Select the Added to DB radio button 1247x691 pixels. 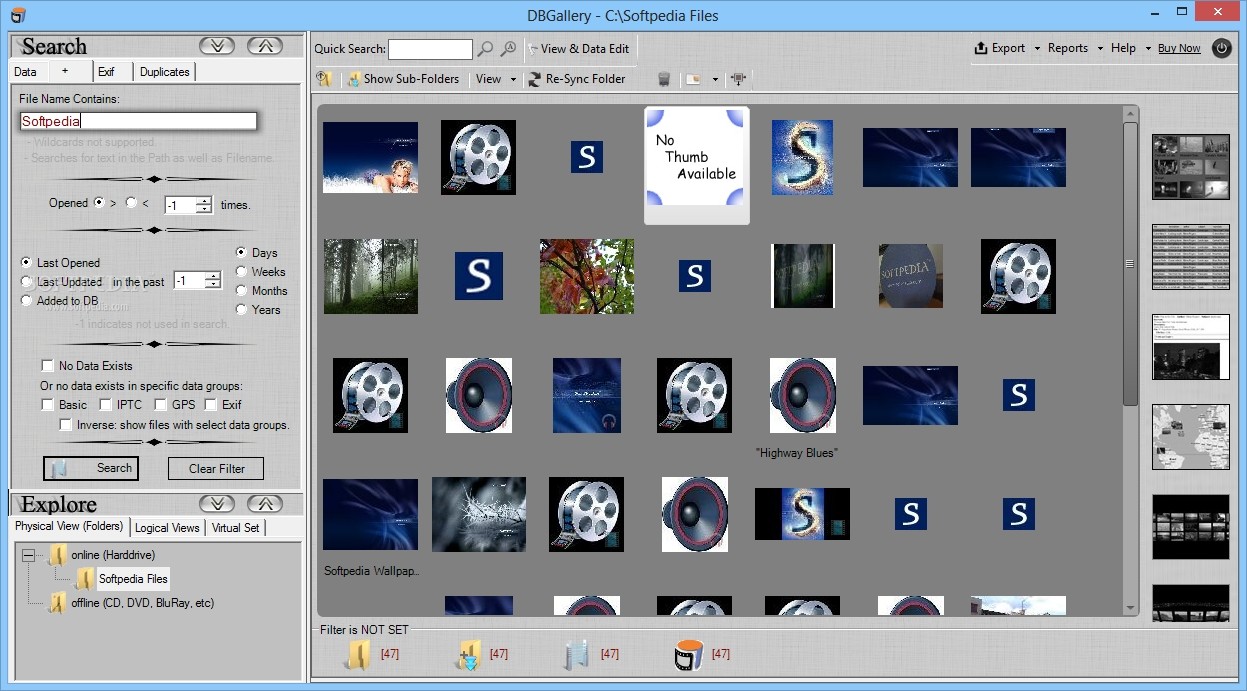pos(26,300)
